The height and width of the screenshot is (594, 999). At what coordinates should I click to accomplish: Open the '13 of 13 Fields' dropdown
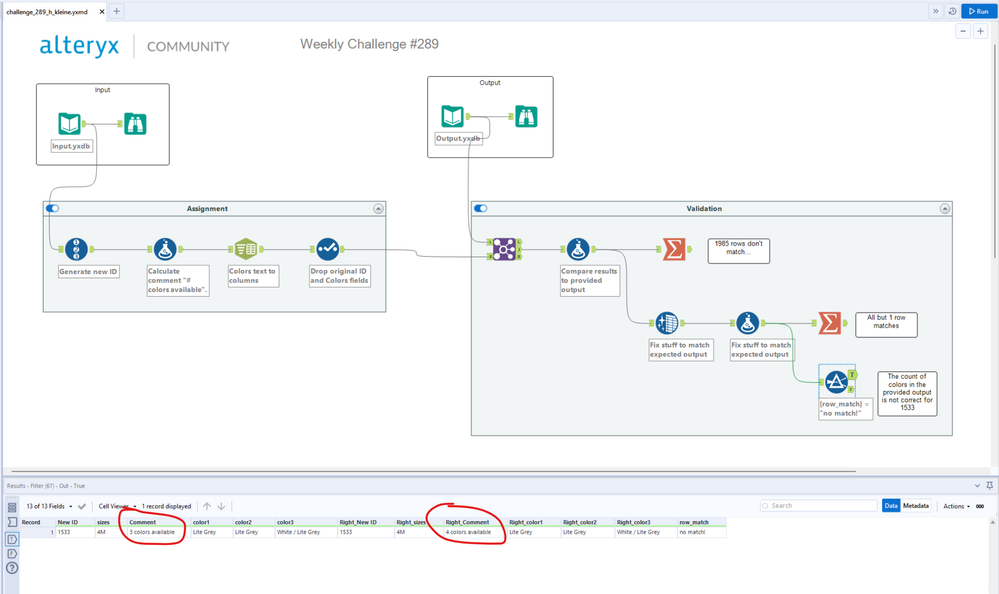[x=49, y=506]
